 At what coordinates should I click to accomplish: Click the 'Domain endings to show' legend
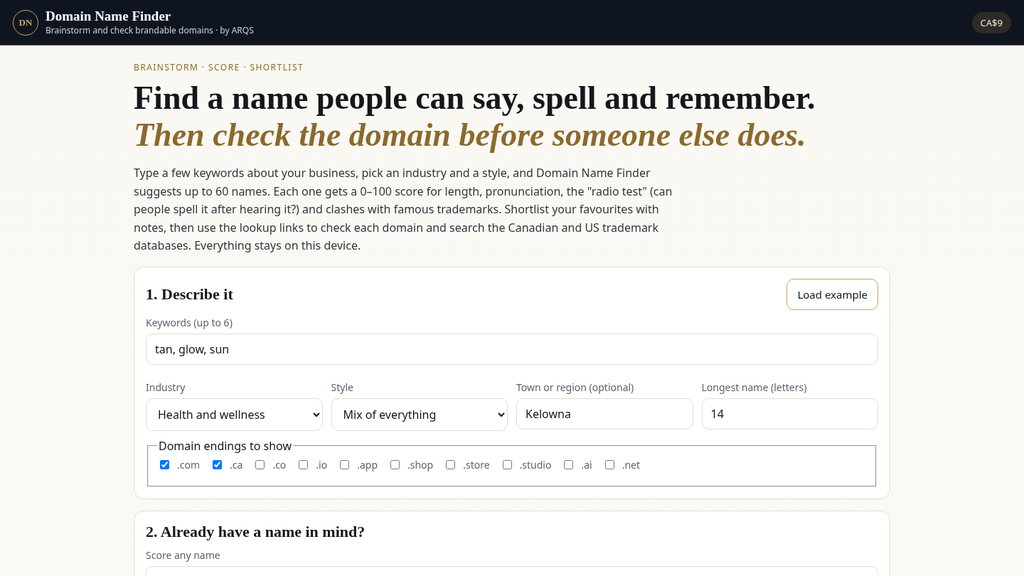[x=225, y=446]
